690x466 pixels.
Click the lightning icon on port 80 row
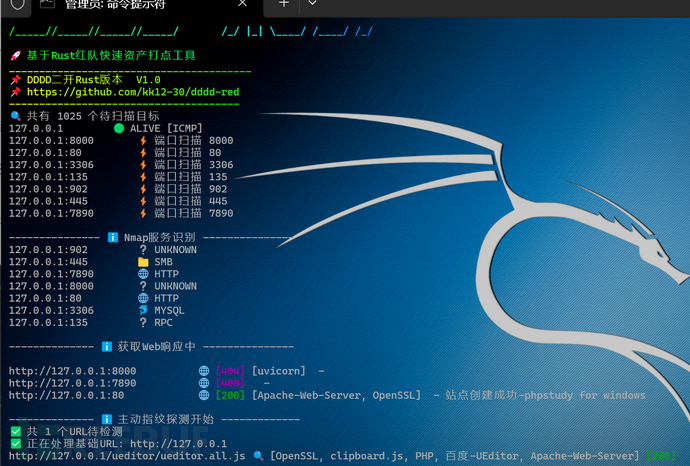point(143,153)
